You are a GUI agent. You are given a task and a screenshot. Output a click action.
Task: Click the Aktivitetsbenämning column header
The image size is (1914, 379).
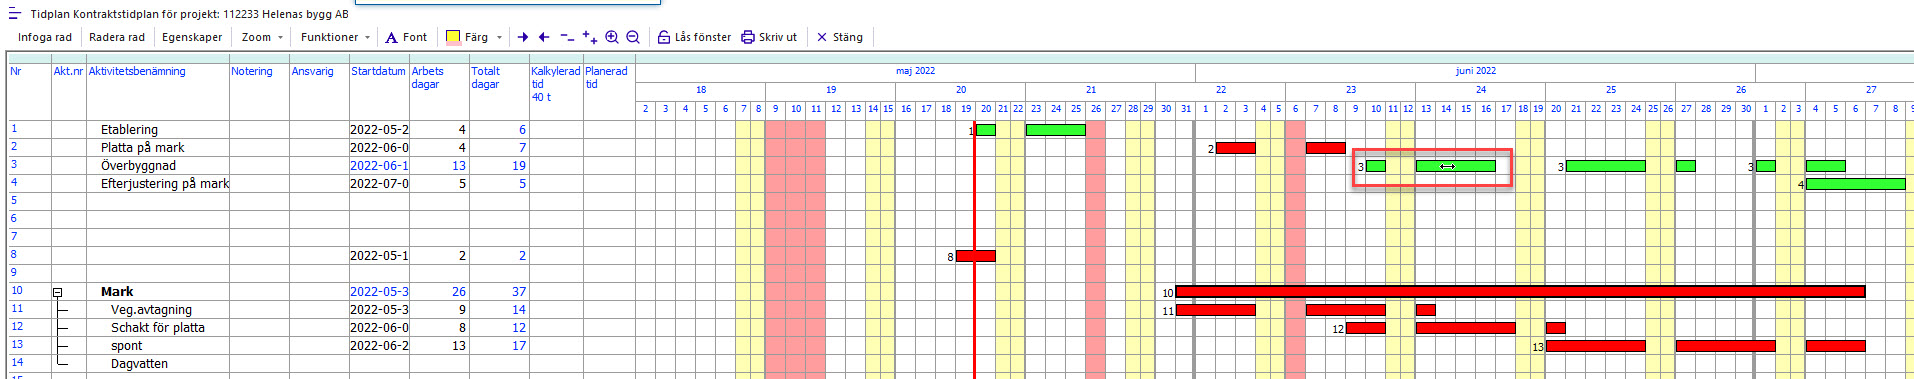[x=137, y=71]
